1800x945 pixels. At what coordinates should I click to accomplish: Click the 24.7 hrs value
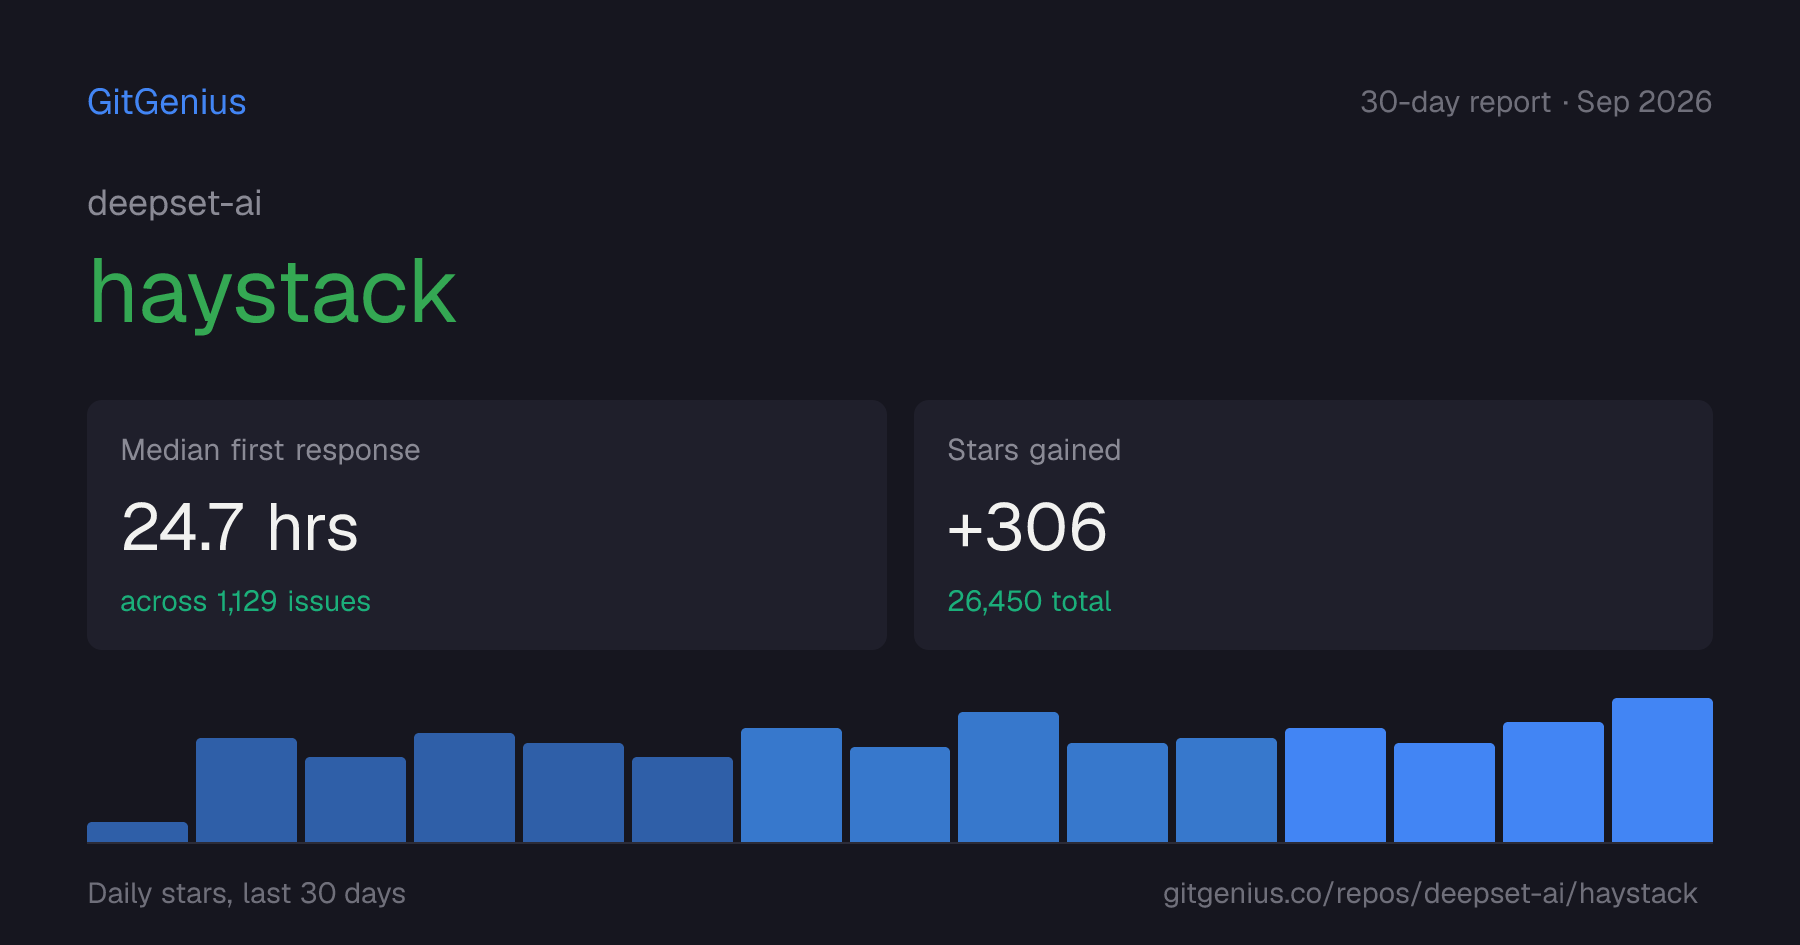click(x=239, y=527)
